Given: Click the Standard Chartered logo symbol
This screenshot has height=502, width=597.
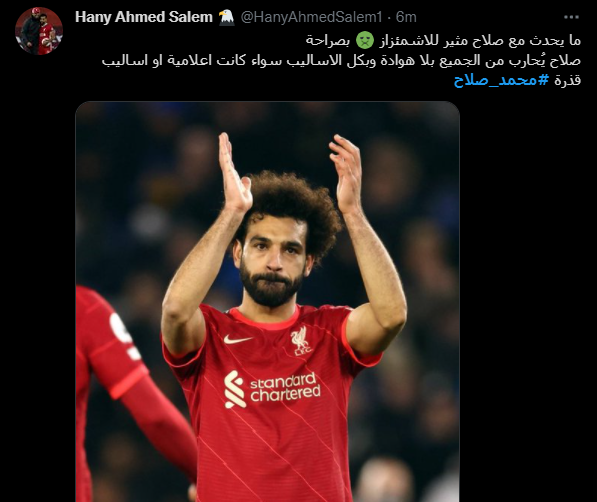Looking at the screenshot, I should pos(234,389).
